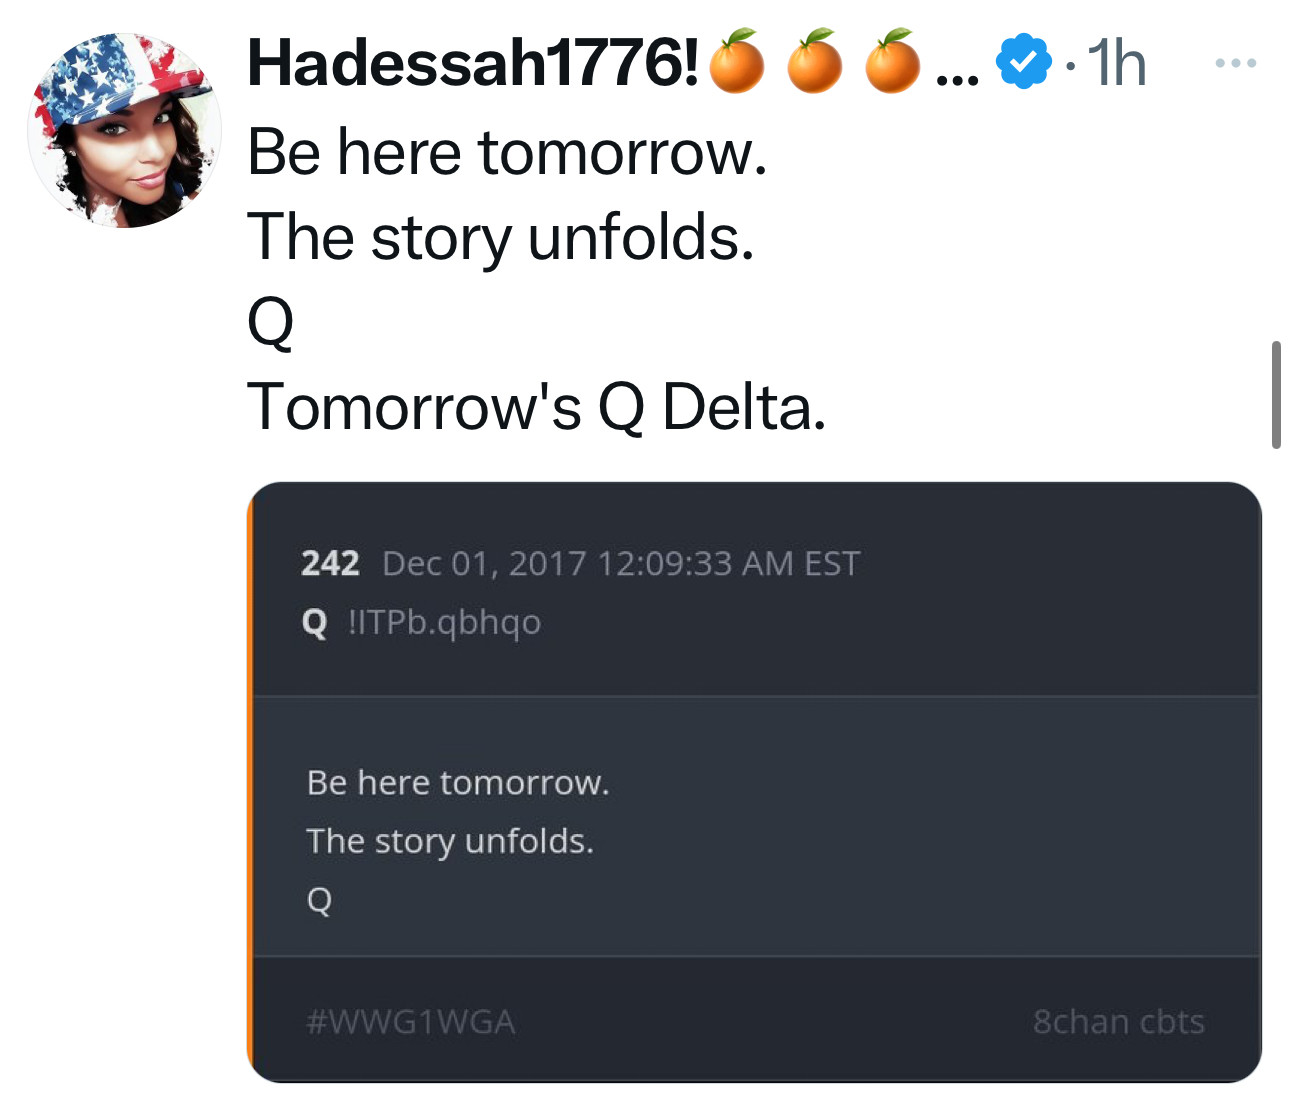The image size is (1290, 1117).
Task: Click the first orange emoji in name
Action: pyautogui.click(x=737, y=62)
